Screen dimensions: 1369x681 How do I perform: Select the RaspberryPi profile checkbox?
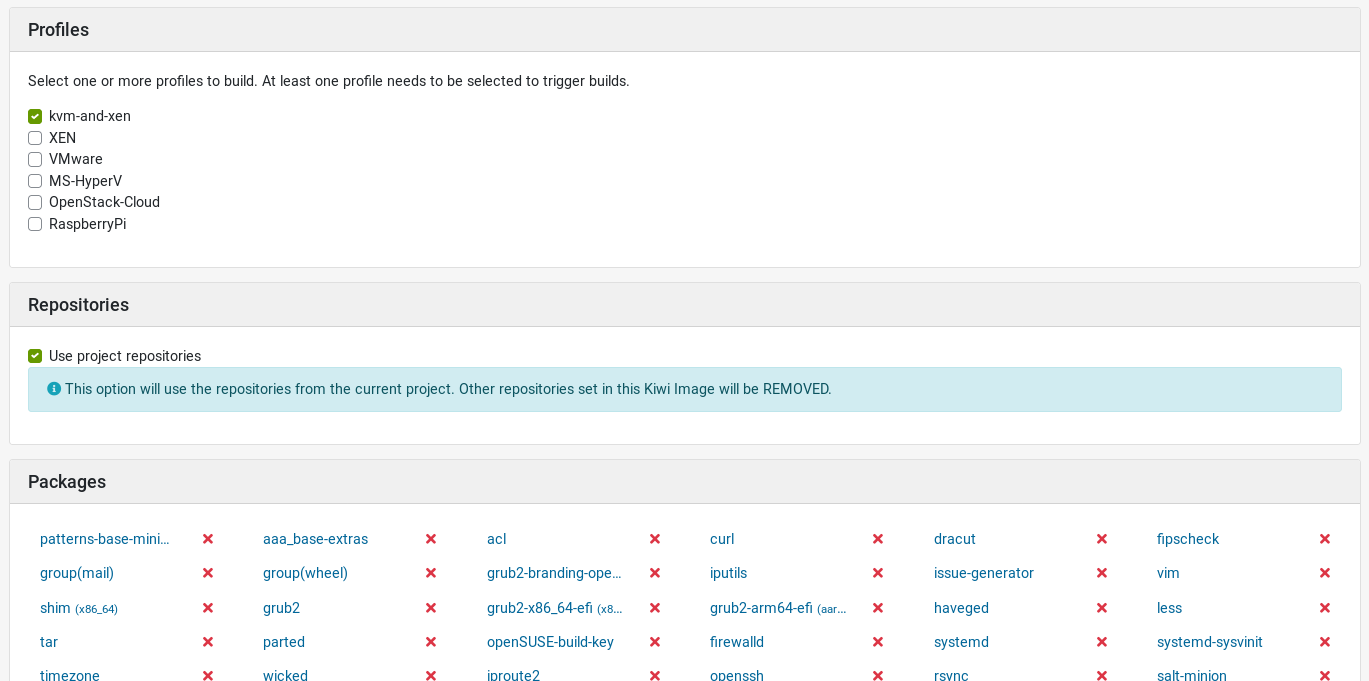click(x=35, y=224)
